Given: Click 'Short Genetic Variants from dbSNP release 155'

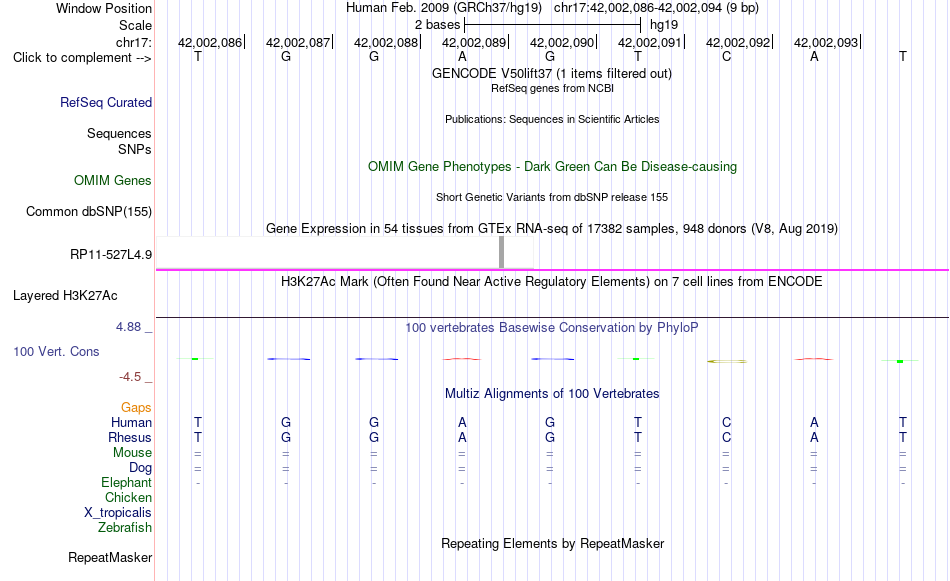Looking at the screenshot, I should (552, 198).
